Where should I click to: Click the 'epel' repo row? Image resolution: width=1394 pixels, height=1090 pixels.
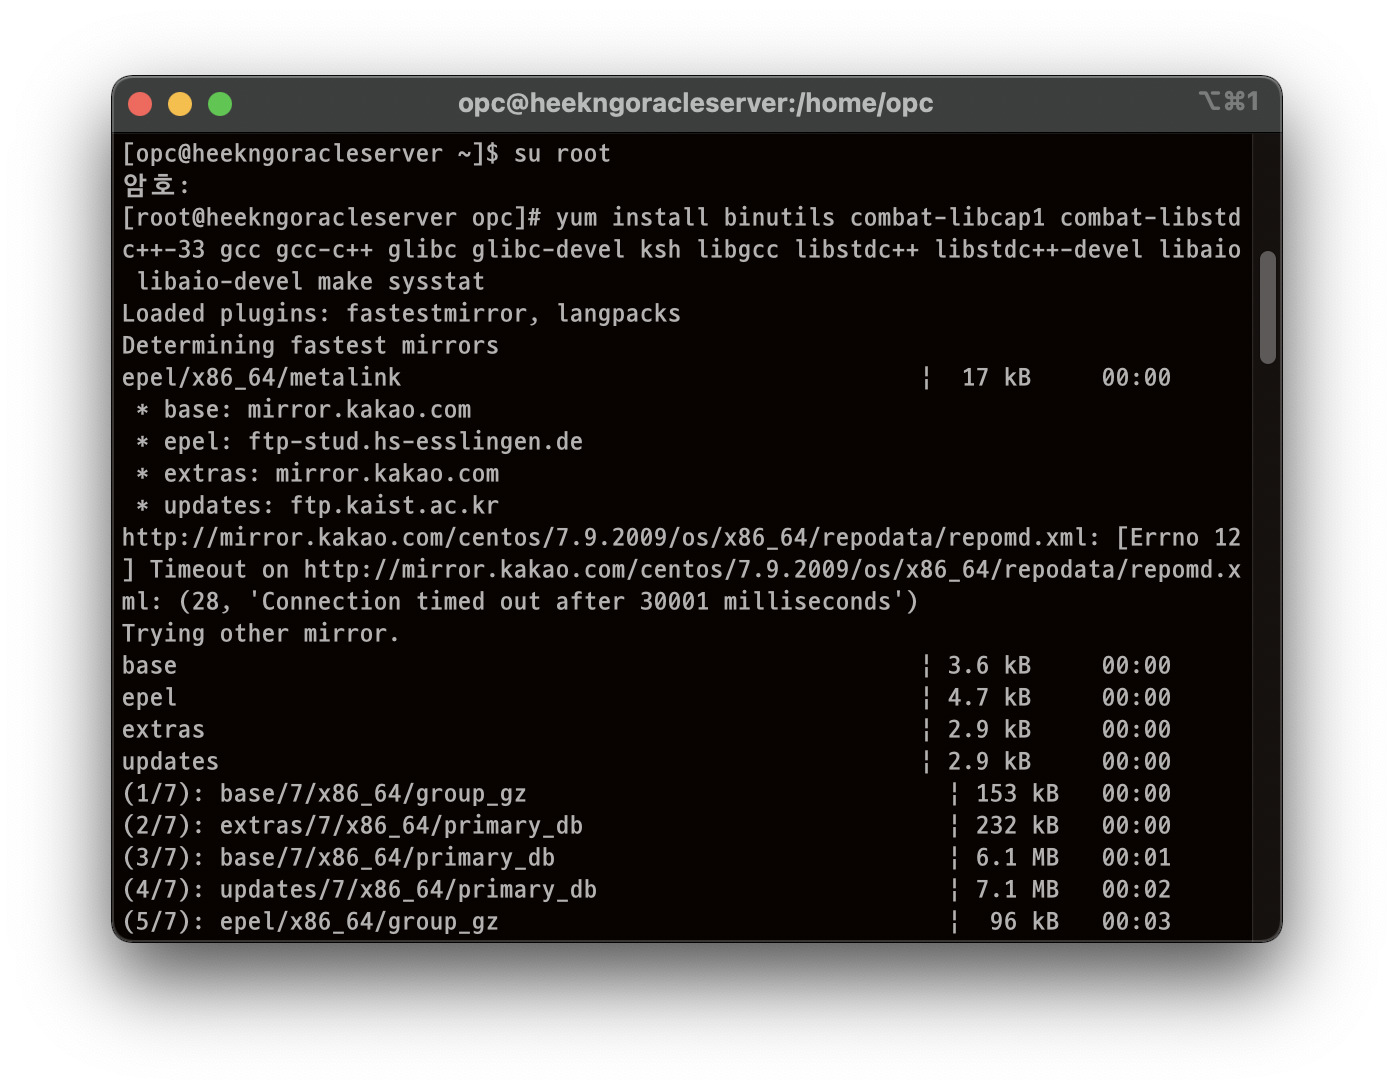click(x=646, y=698)
